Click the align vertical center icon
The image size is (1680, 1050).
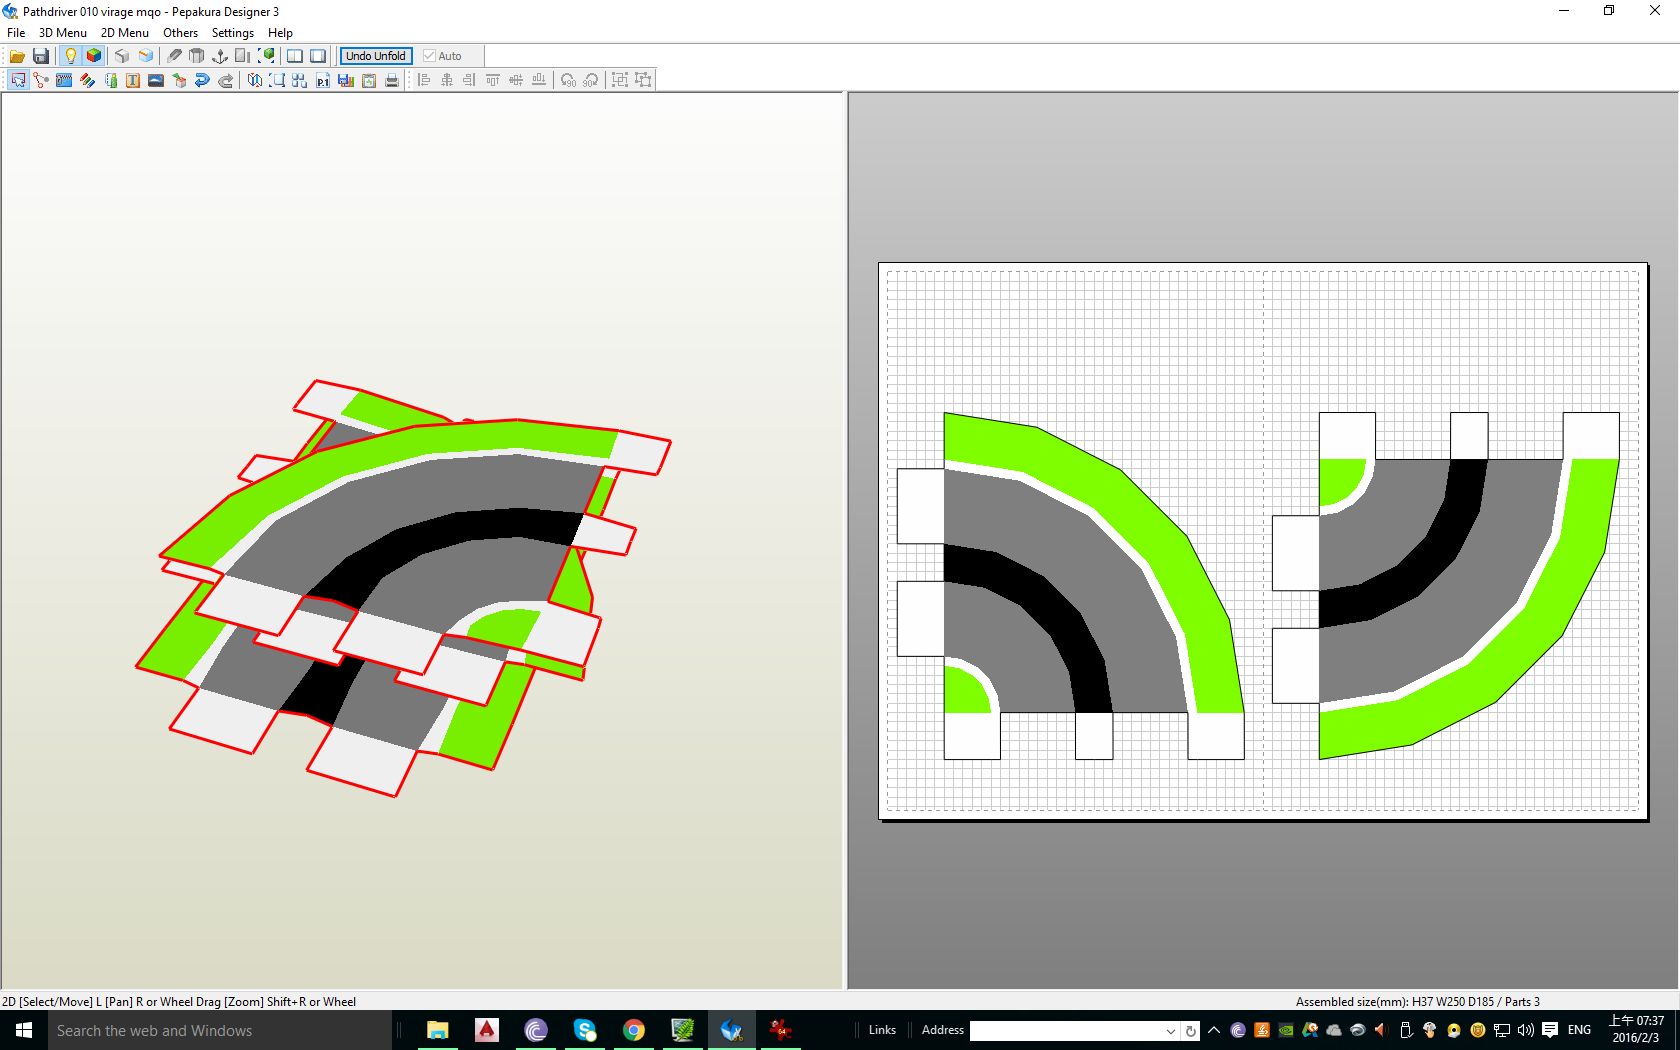516,80
